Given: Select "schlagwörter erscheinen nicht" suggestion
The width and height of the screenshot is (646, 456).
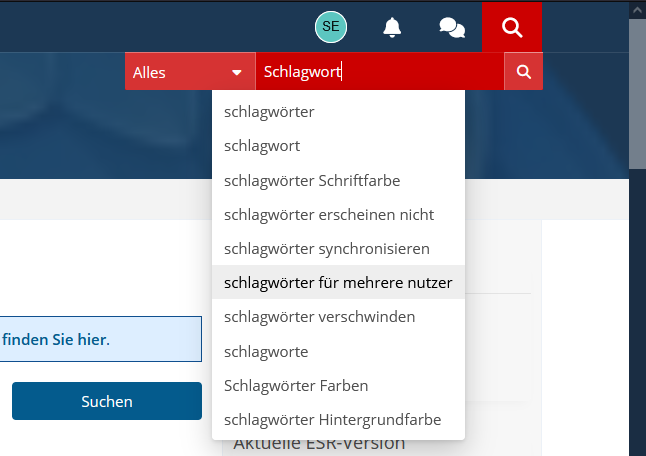Looking at the screenshot, I should [329, 214].
